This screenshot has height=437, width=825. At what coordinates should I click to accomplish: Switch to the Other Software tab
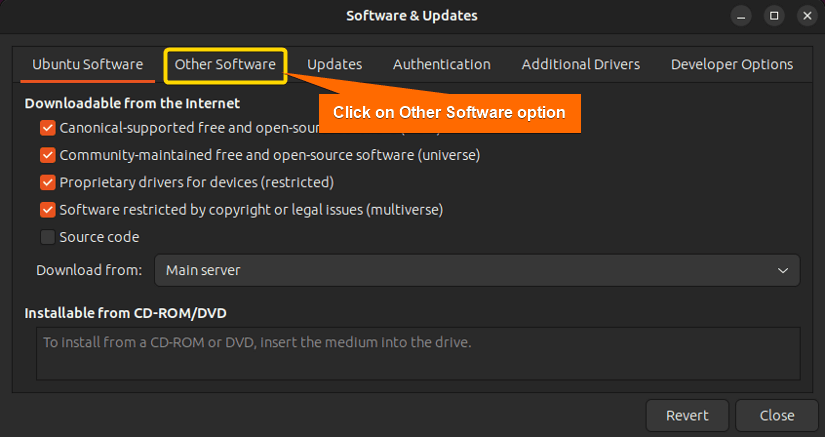pos(225,65)
